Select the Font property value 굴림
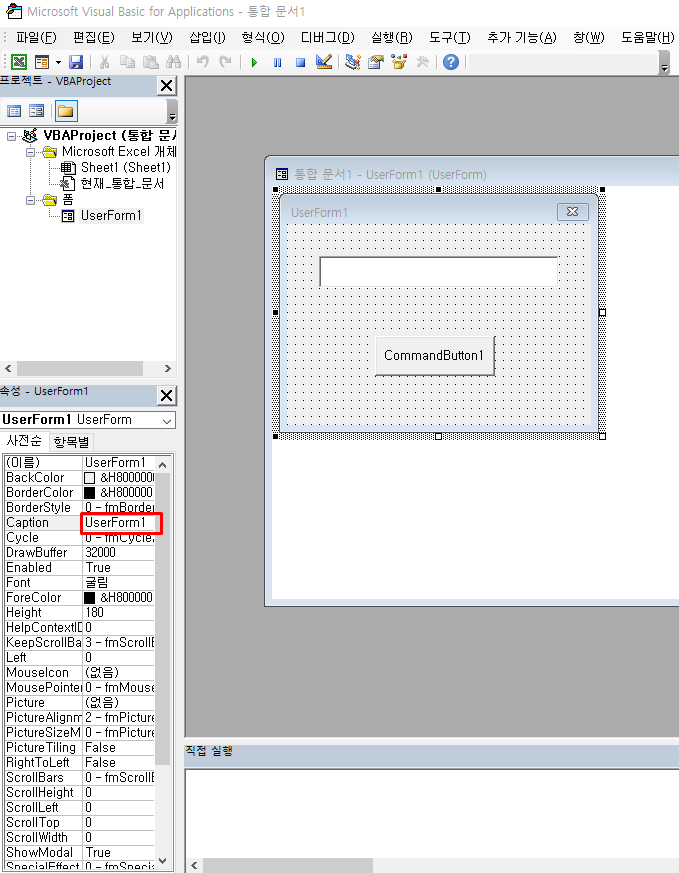The width and height of the screenshot is (679, 873). click(119, 582)
